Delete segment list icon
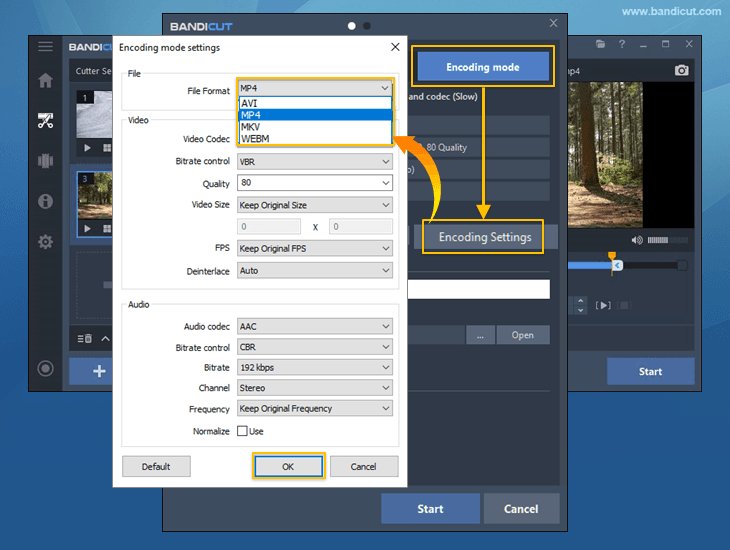This screenshot has width=730, height=550. (84, 339)
